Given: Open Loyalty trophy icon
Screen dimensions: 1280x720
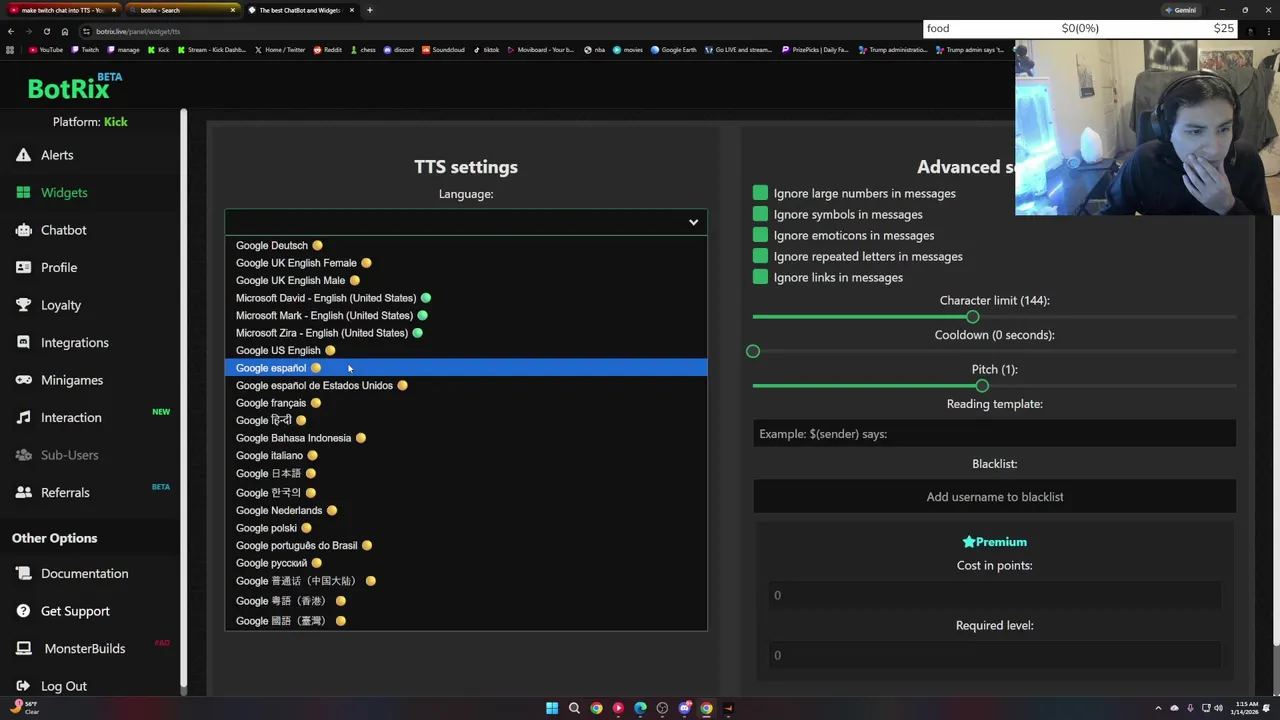Looking at the screenshot, I should click(x=23, y=305).
